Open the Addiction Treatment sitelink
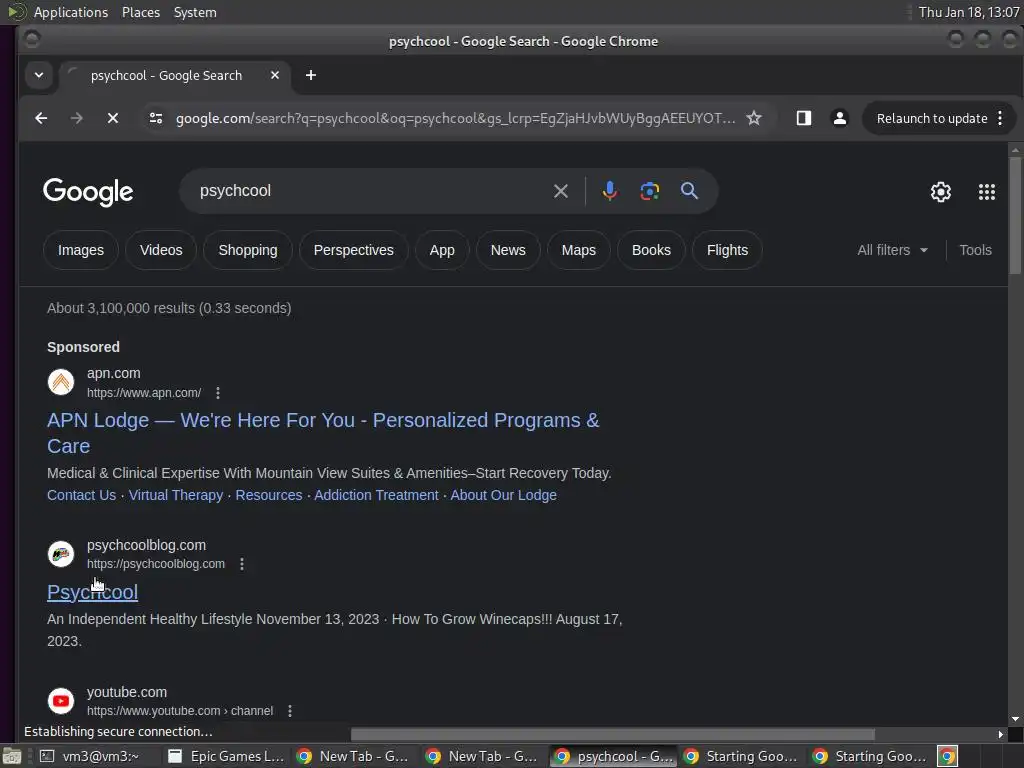 pyautogui.click(x=376, y=495)
